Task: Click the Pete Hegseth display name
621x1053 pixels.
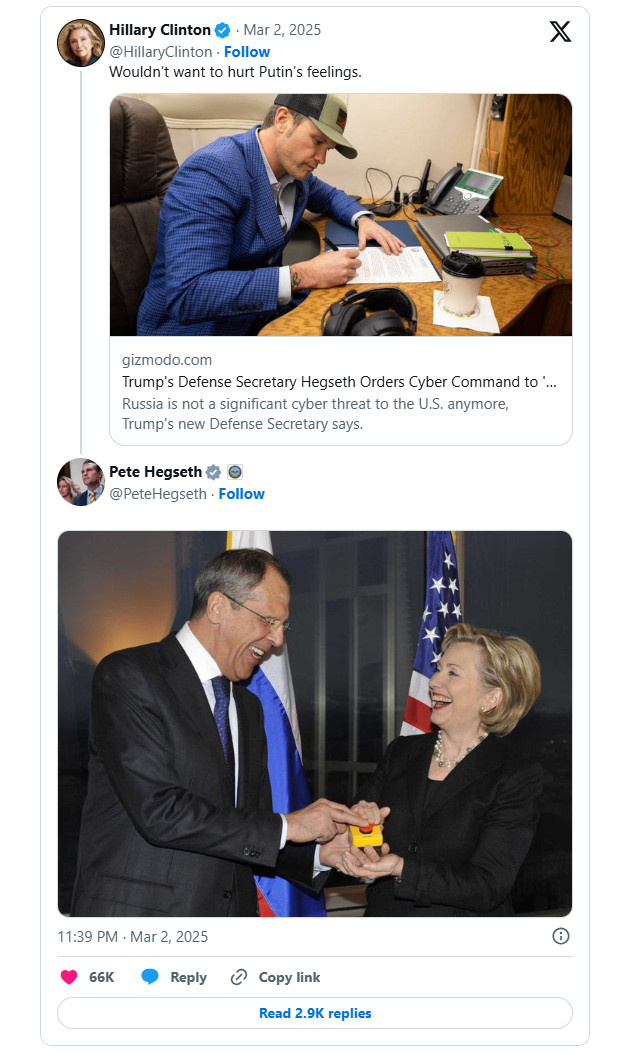Action: [155, 472]
